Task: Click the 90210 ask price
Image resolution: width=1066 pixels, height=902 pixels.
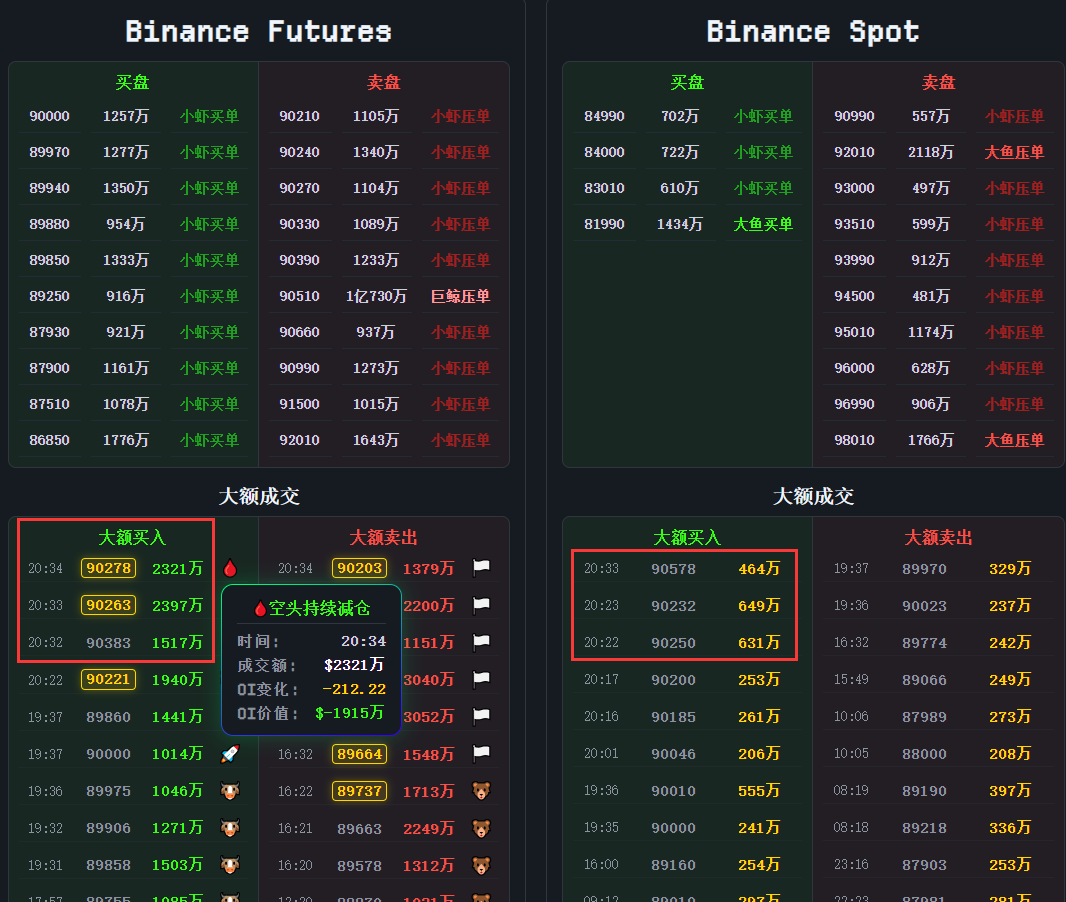Action: pyautogui.click(x=299, y=116)
